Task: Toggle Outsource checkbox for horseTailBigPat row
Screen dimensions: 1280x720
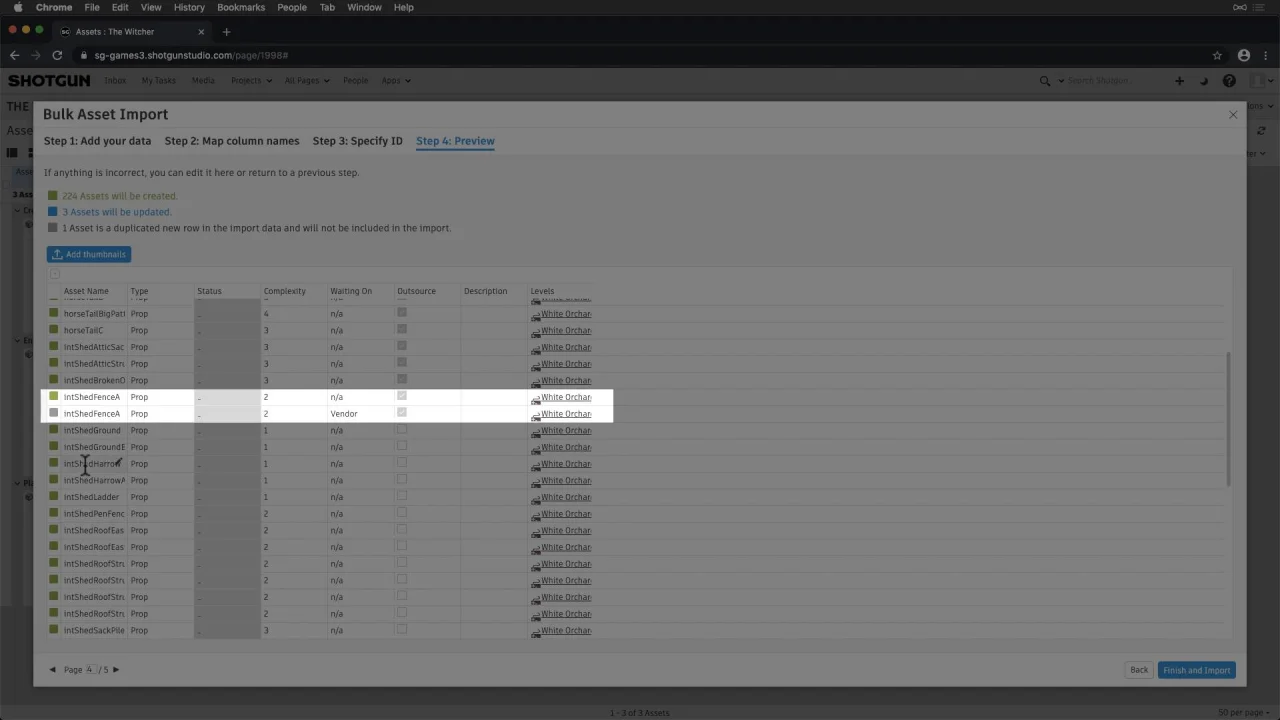Action: [402, 313]
